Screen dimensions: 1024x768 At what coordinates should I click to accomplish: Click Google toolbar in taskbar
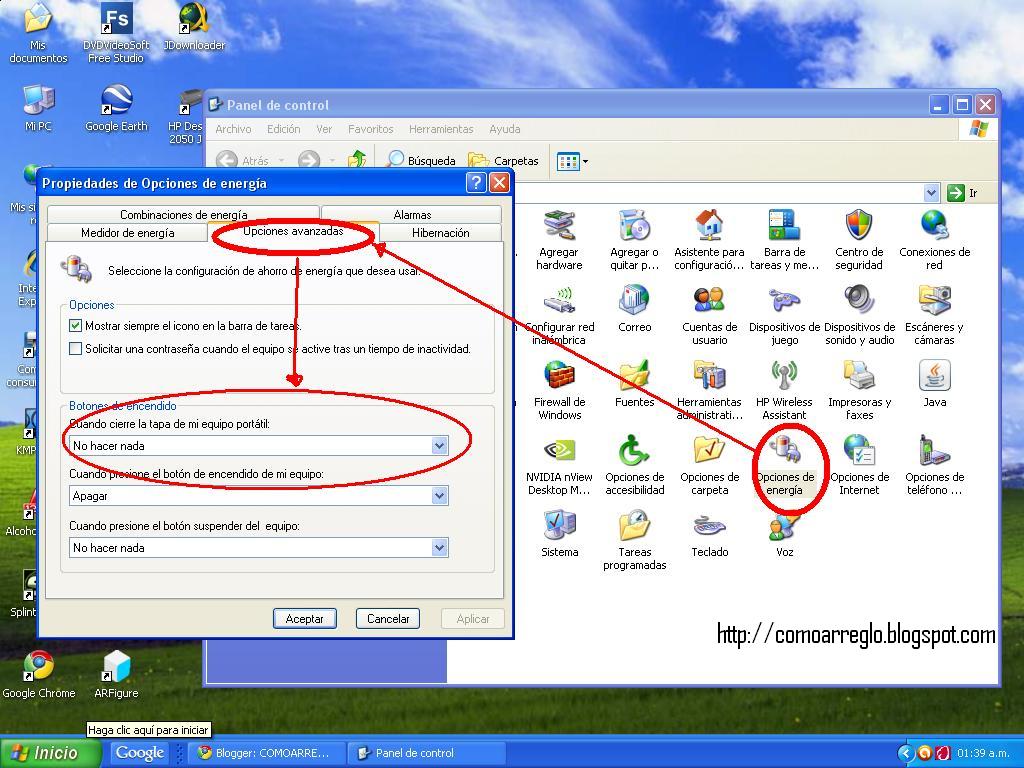click(140, 753)
